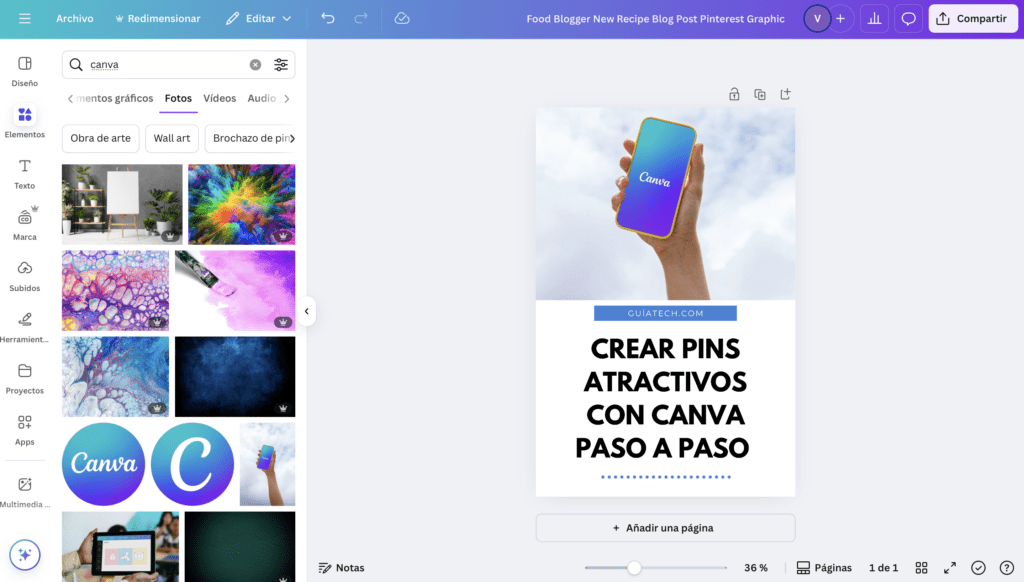Open the Marca sidebar panel

25,225
